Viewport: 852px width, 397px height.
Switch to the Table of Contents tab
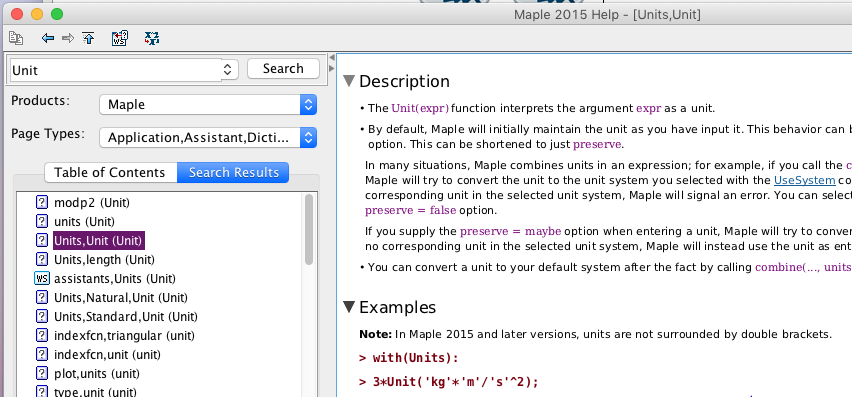pos(110,173)
